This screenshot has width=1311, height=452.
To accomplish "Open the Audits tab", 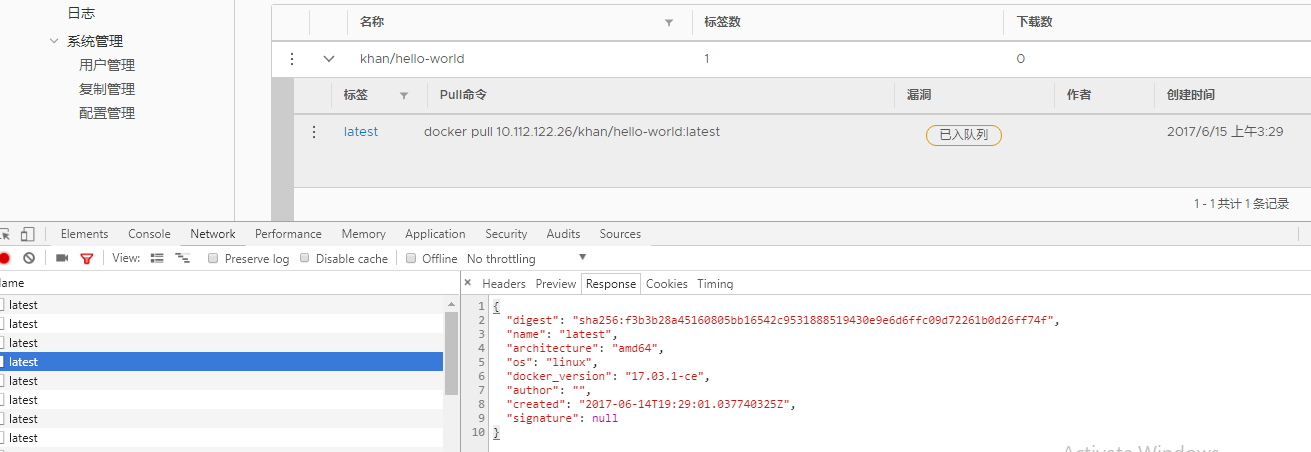I will (563, 234).
